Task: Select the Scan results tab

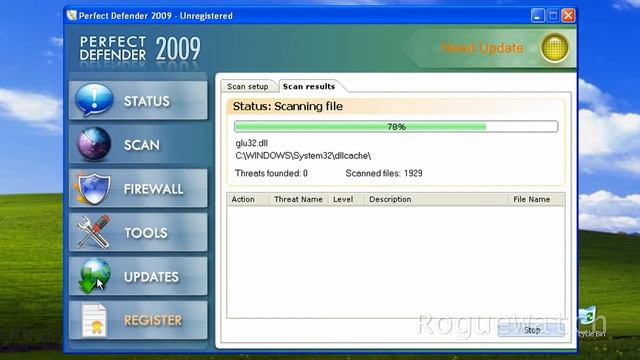Action: coord(309,87)
